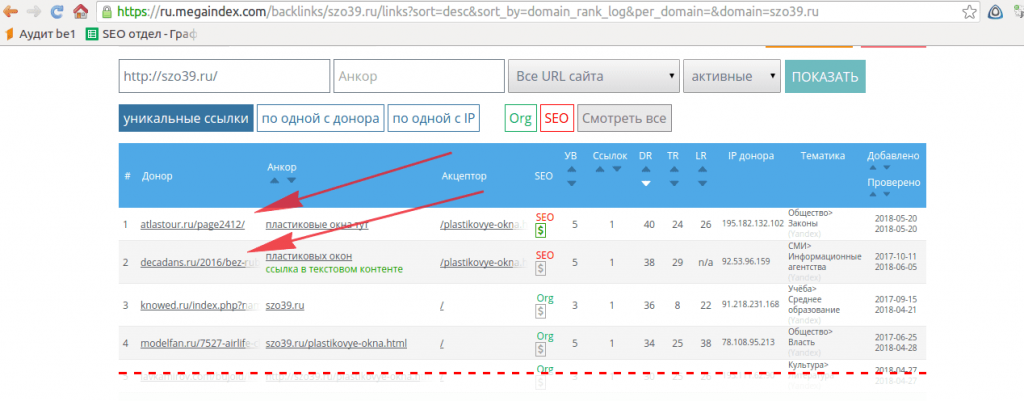Image resolution: width=1024 pixels, height=401 pixels.
Task: Sort Проверено date ascending
Action: pyautogui.click(x=872, y=194)
